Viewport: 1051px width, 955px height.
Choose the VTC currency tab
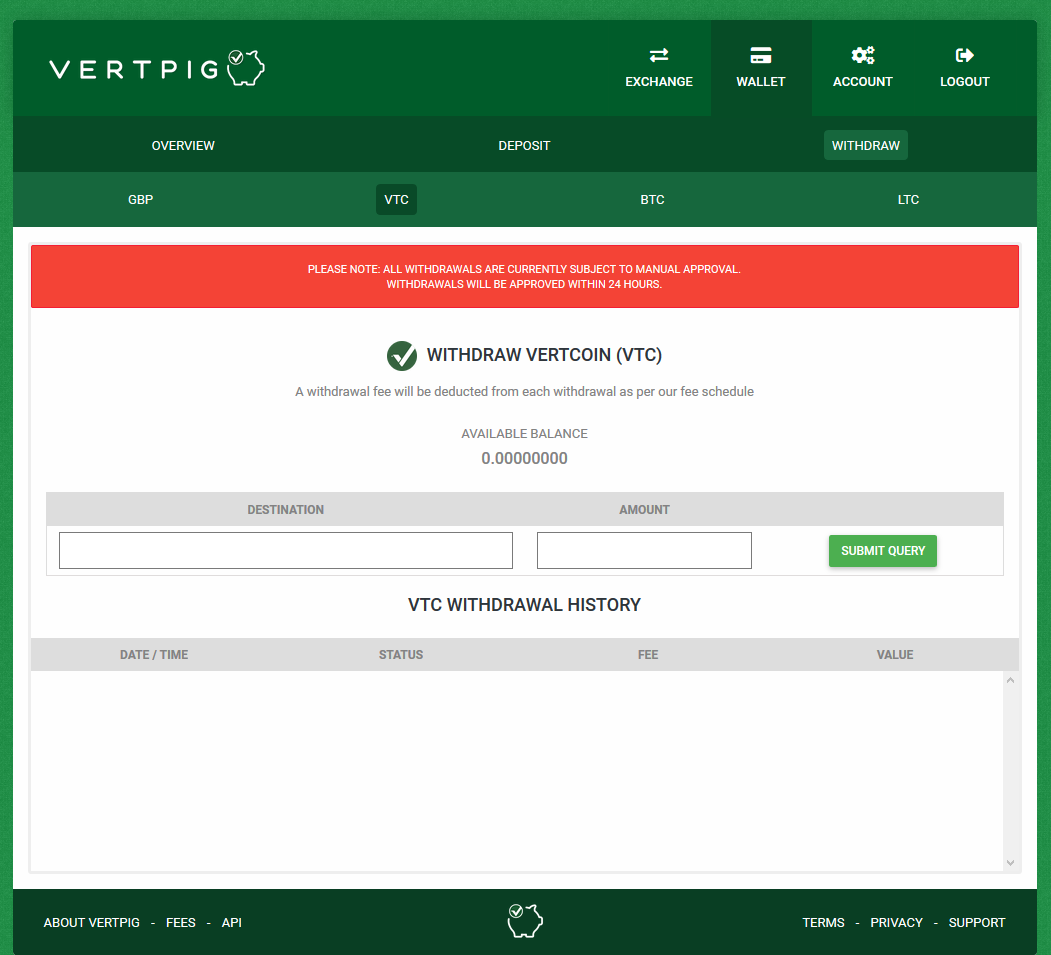[x=396, y=200]
